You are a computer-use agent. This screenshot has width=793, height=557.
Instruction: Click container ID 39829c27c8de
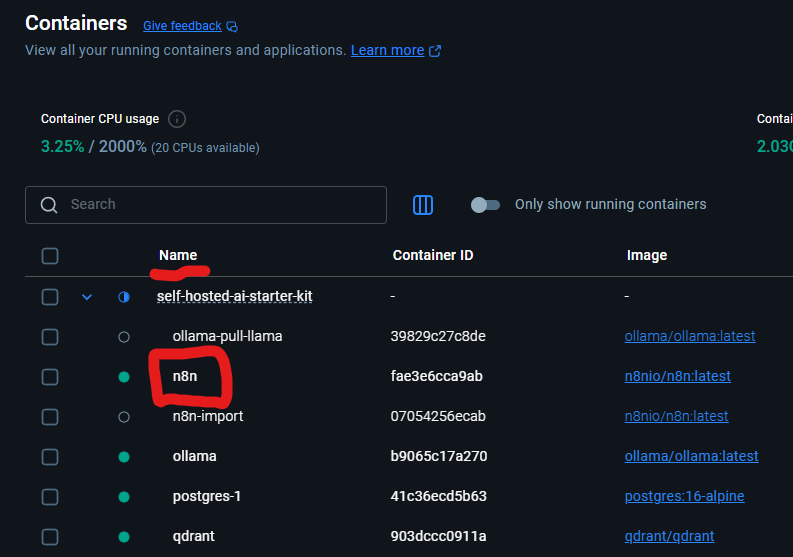pos(438,336)
